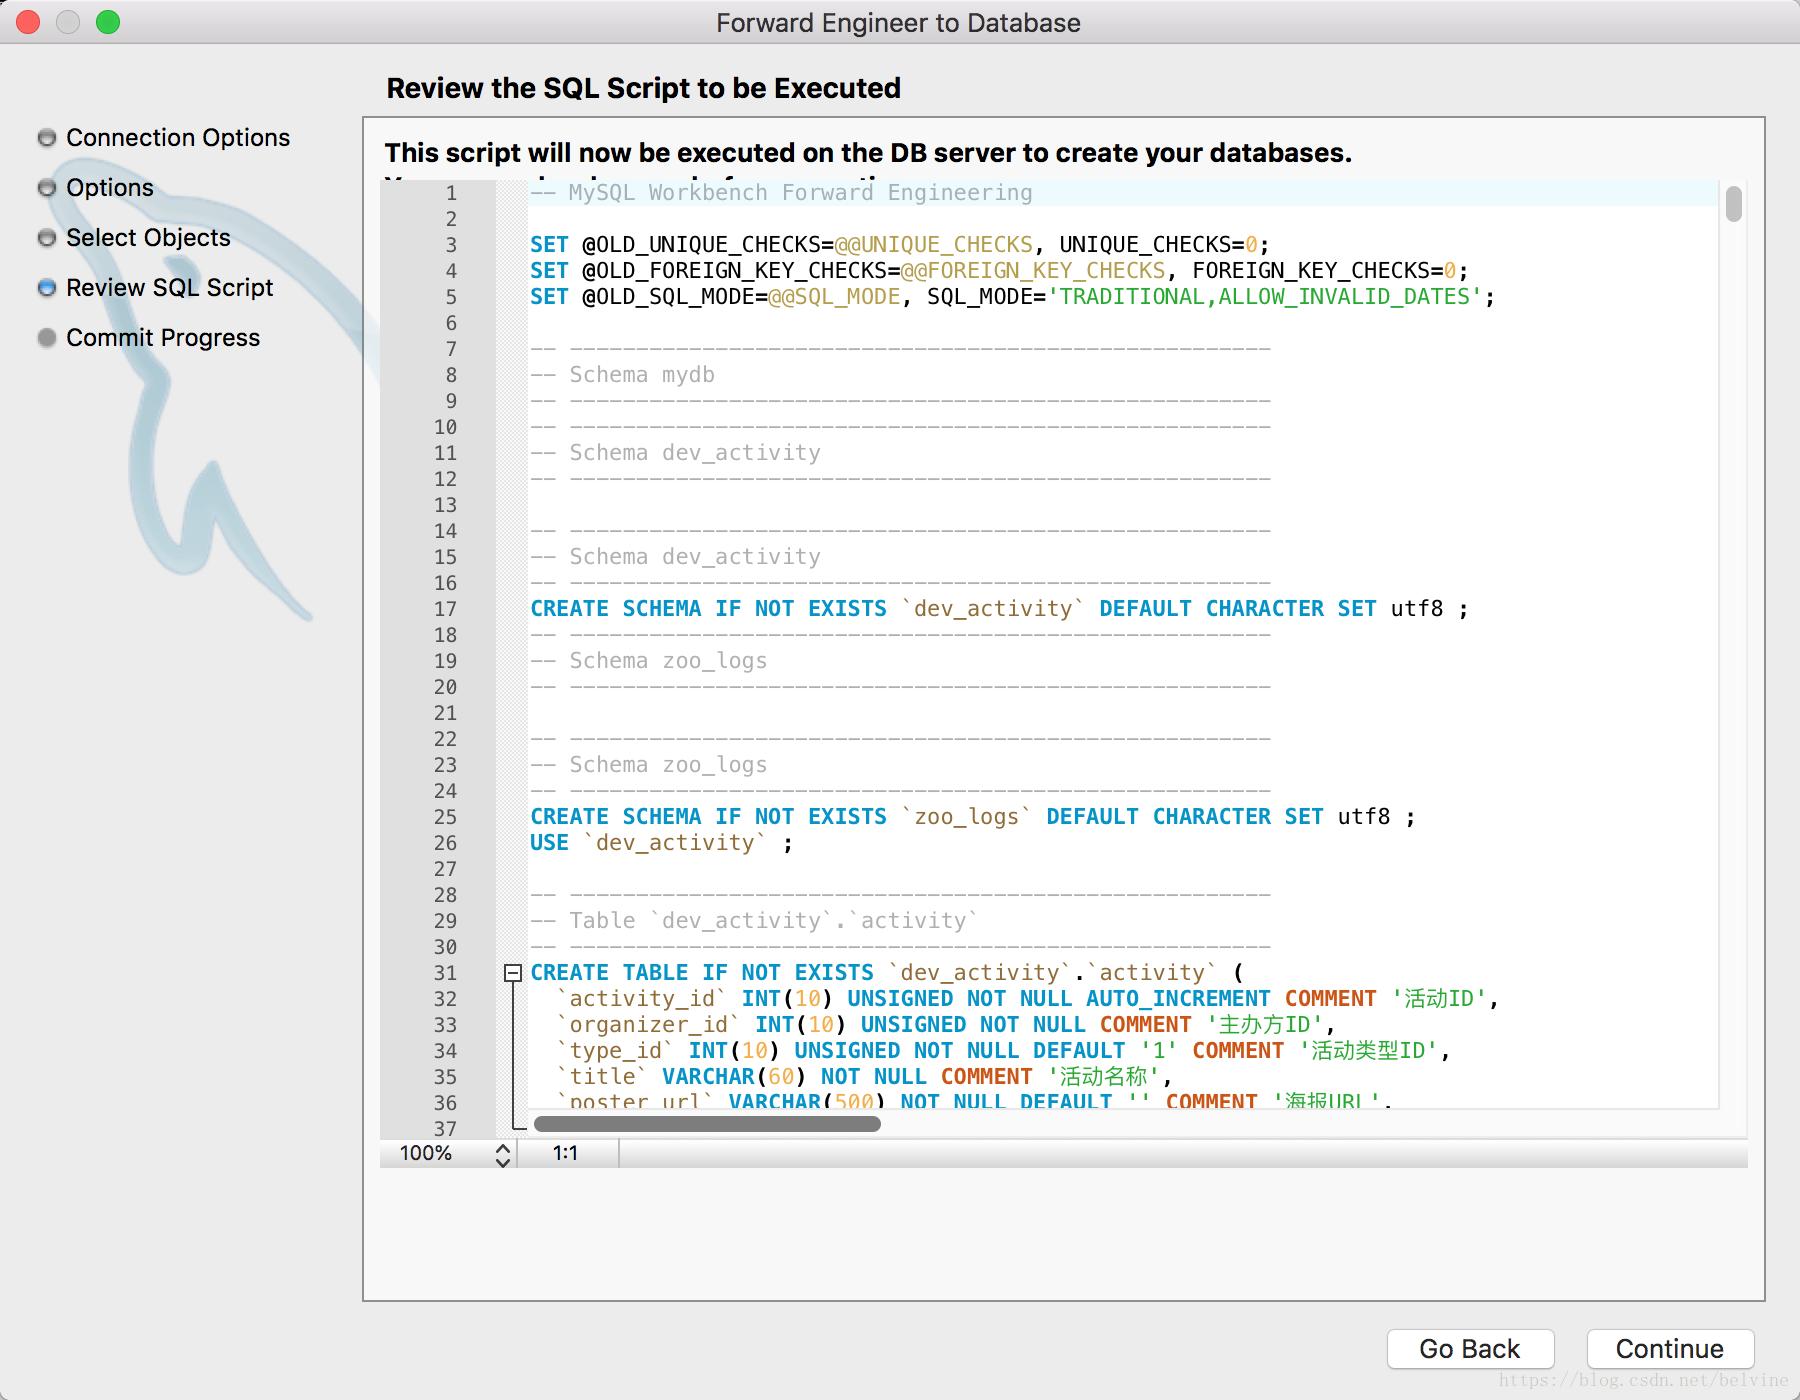Click 'Table dev_activity.activity' comment line

click(754, 920)
